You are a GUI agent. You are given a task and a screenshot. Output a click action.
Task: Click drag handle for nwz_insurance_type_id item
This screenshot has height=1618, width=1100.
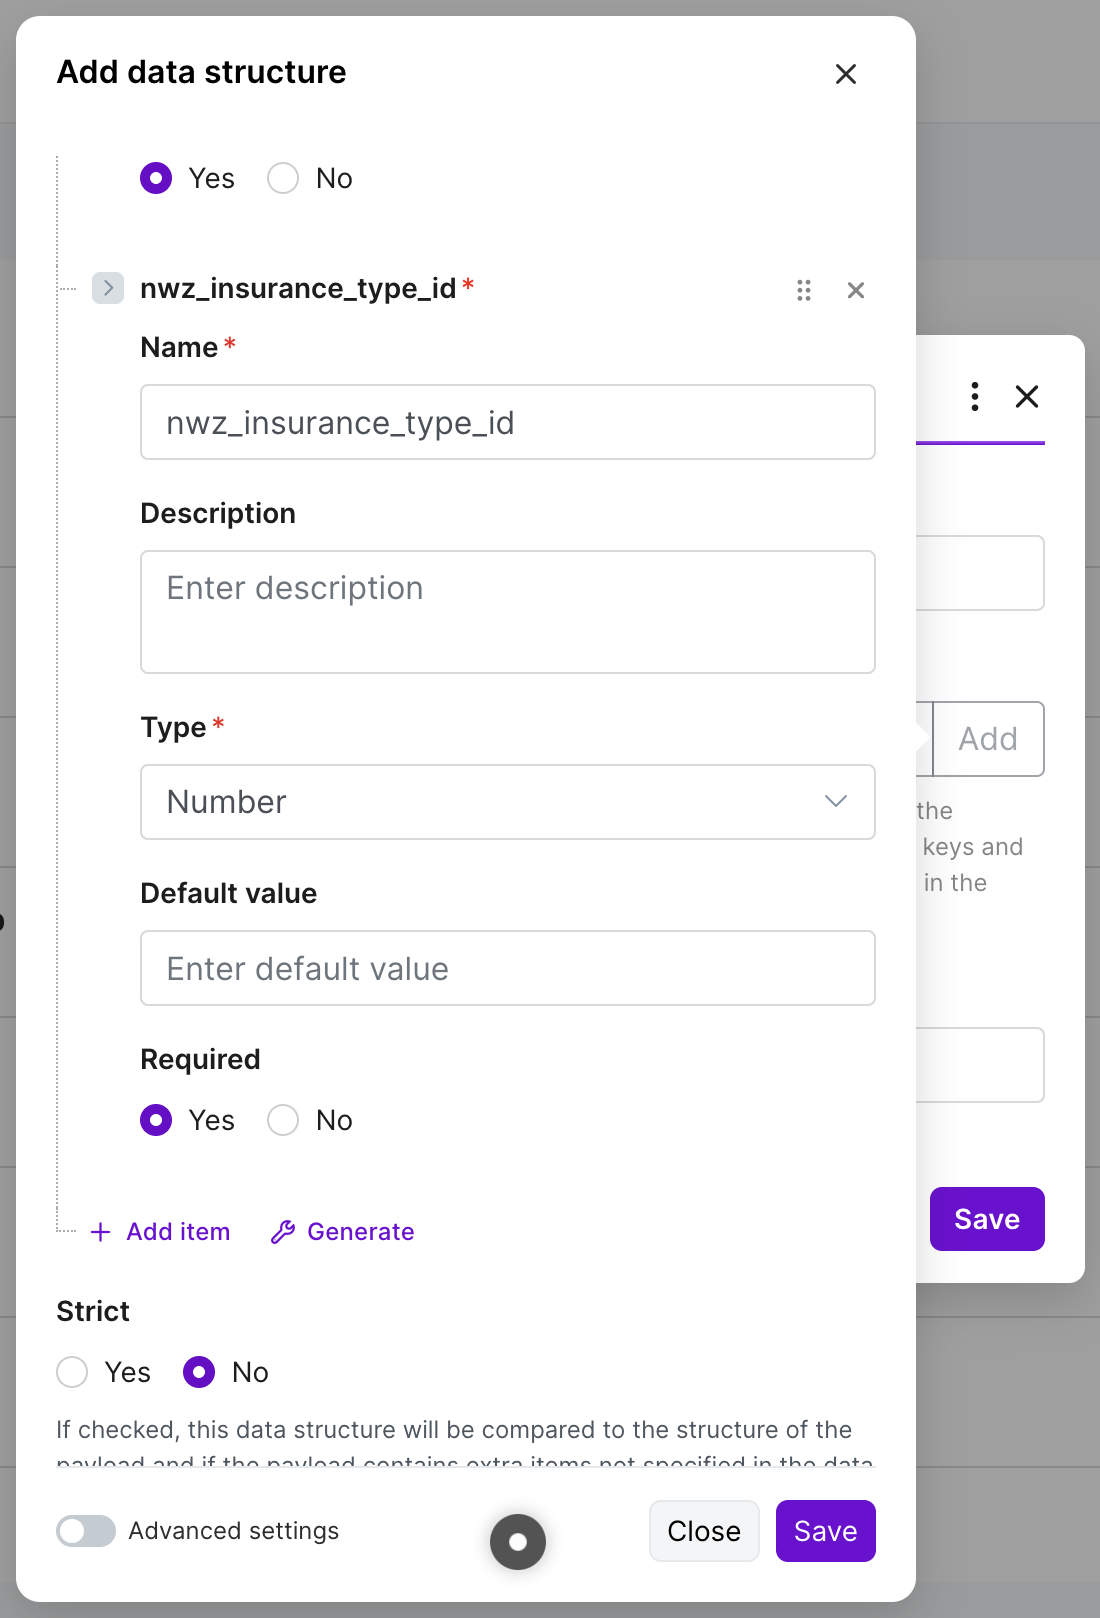tap(804, 290)
